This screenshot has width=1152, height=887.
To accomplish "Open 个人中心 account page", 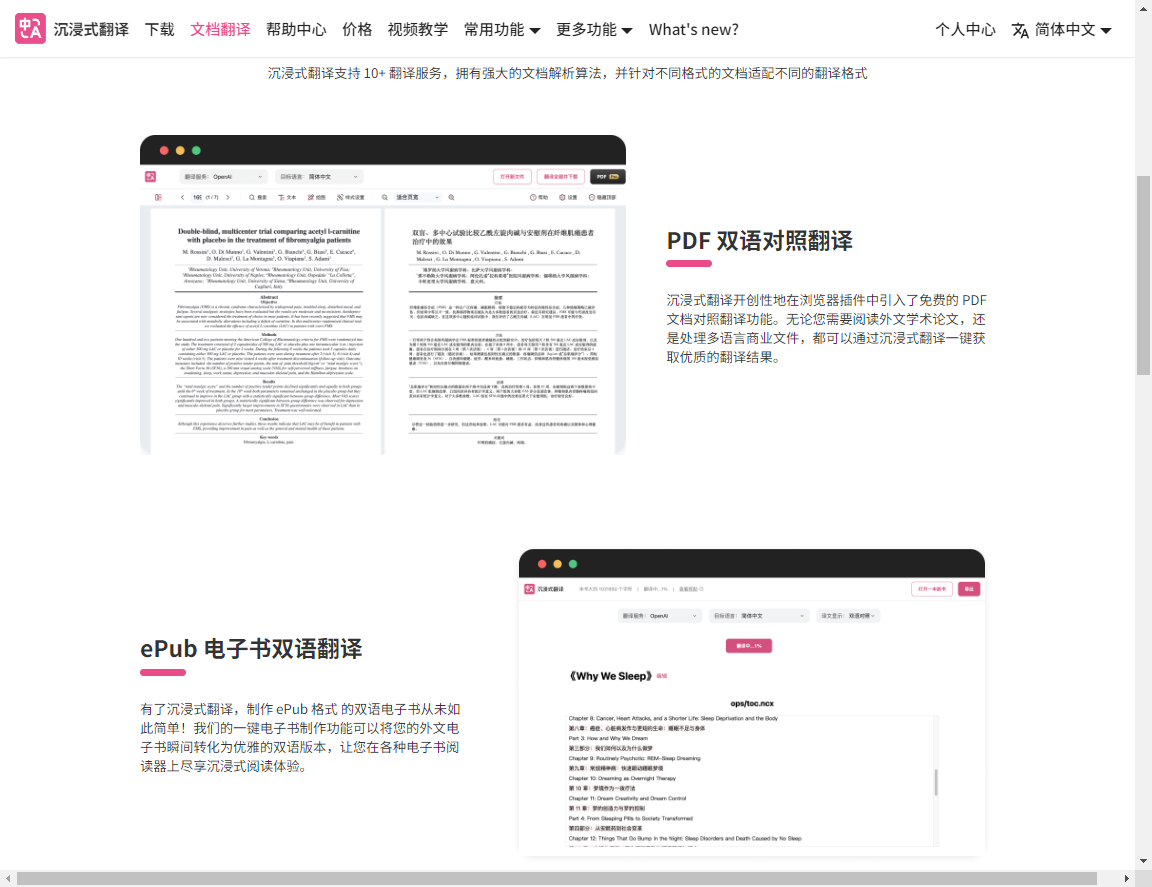I will pyautogui.click(x=965, y=29).
